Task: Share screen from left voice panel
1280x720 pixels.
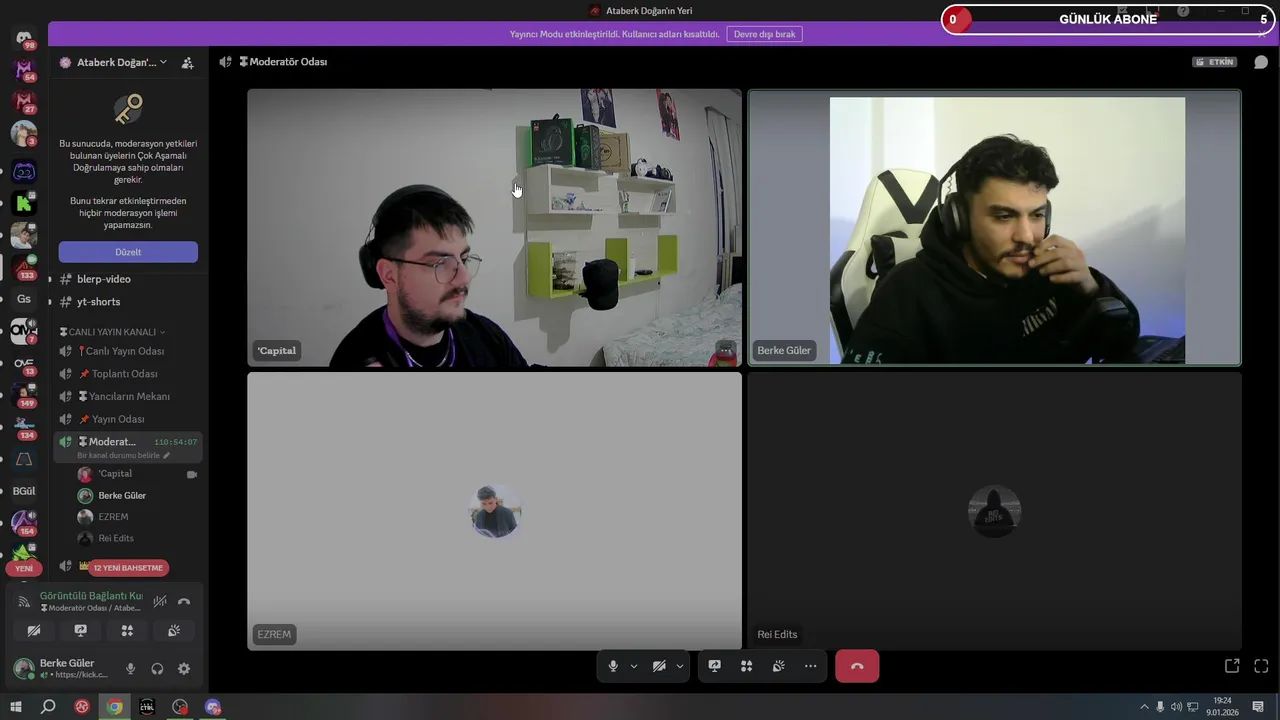Action: tap(80, 631)
